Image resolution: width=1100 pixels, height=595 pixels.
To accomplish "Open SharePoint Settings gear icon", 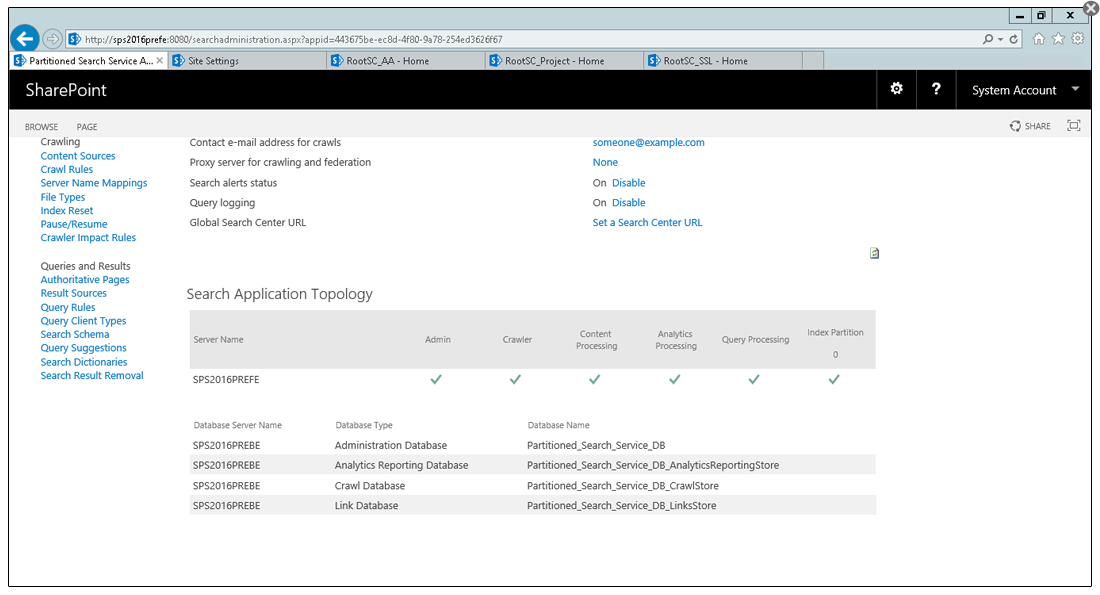I will click(x=897, y=89).
